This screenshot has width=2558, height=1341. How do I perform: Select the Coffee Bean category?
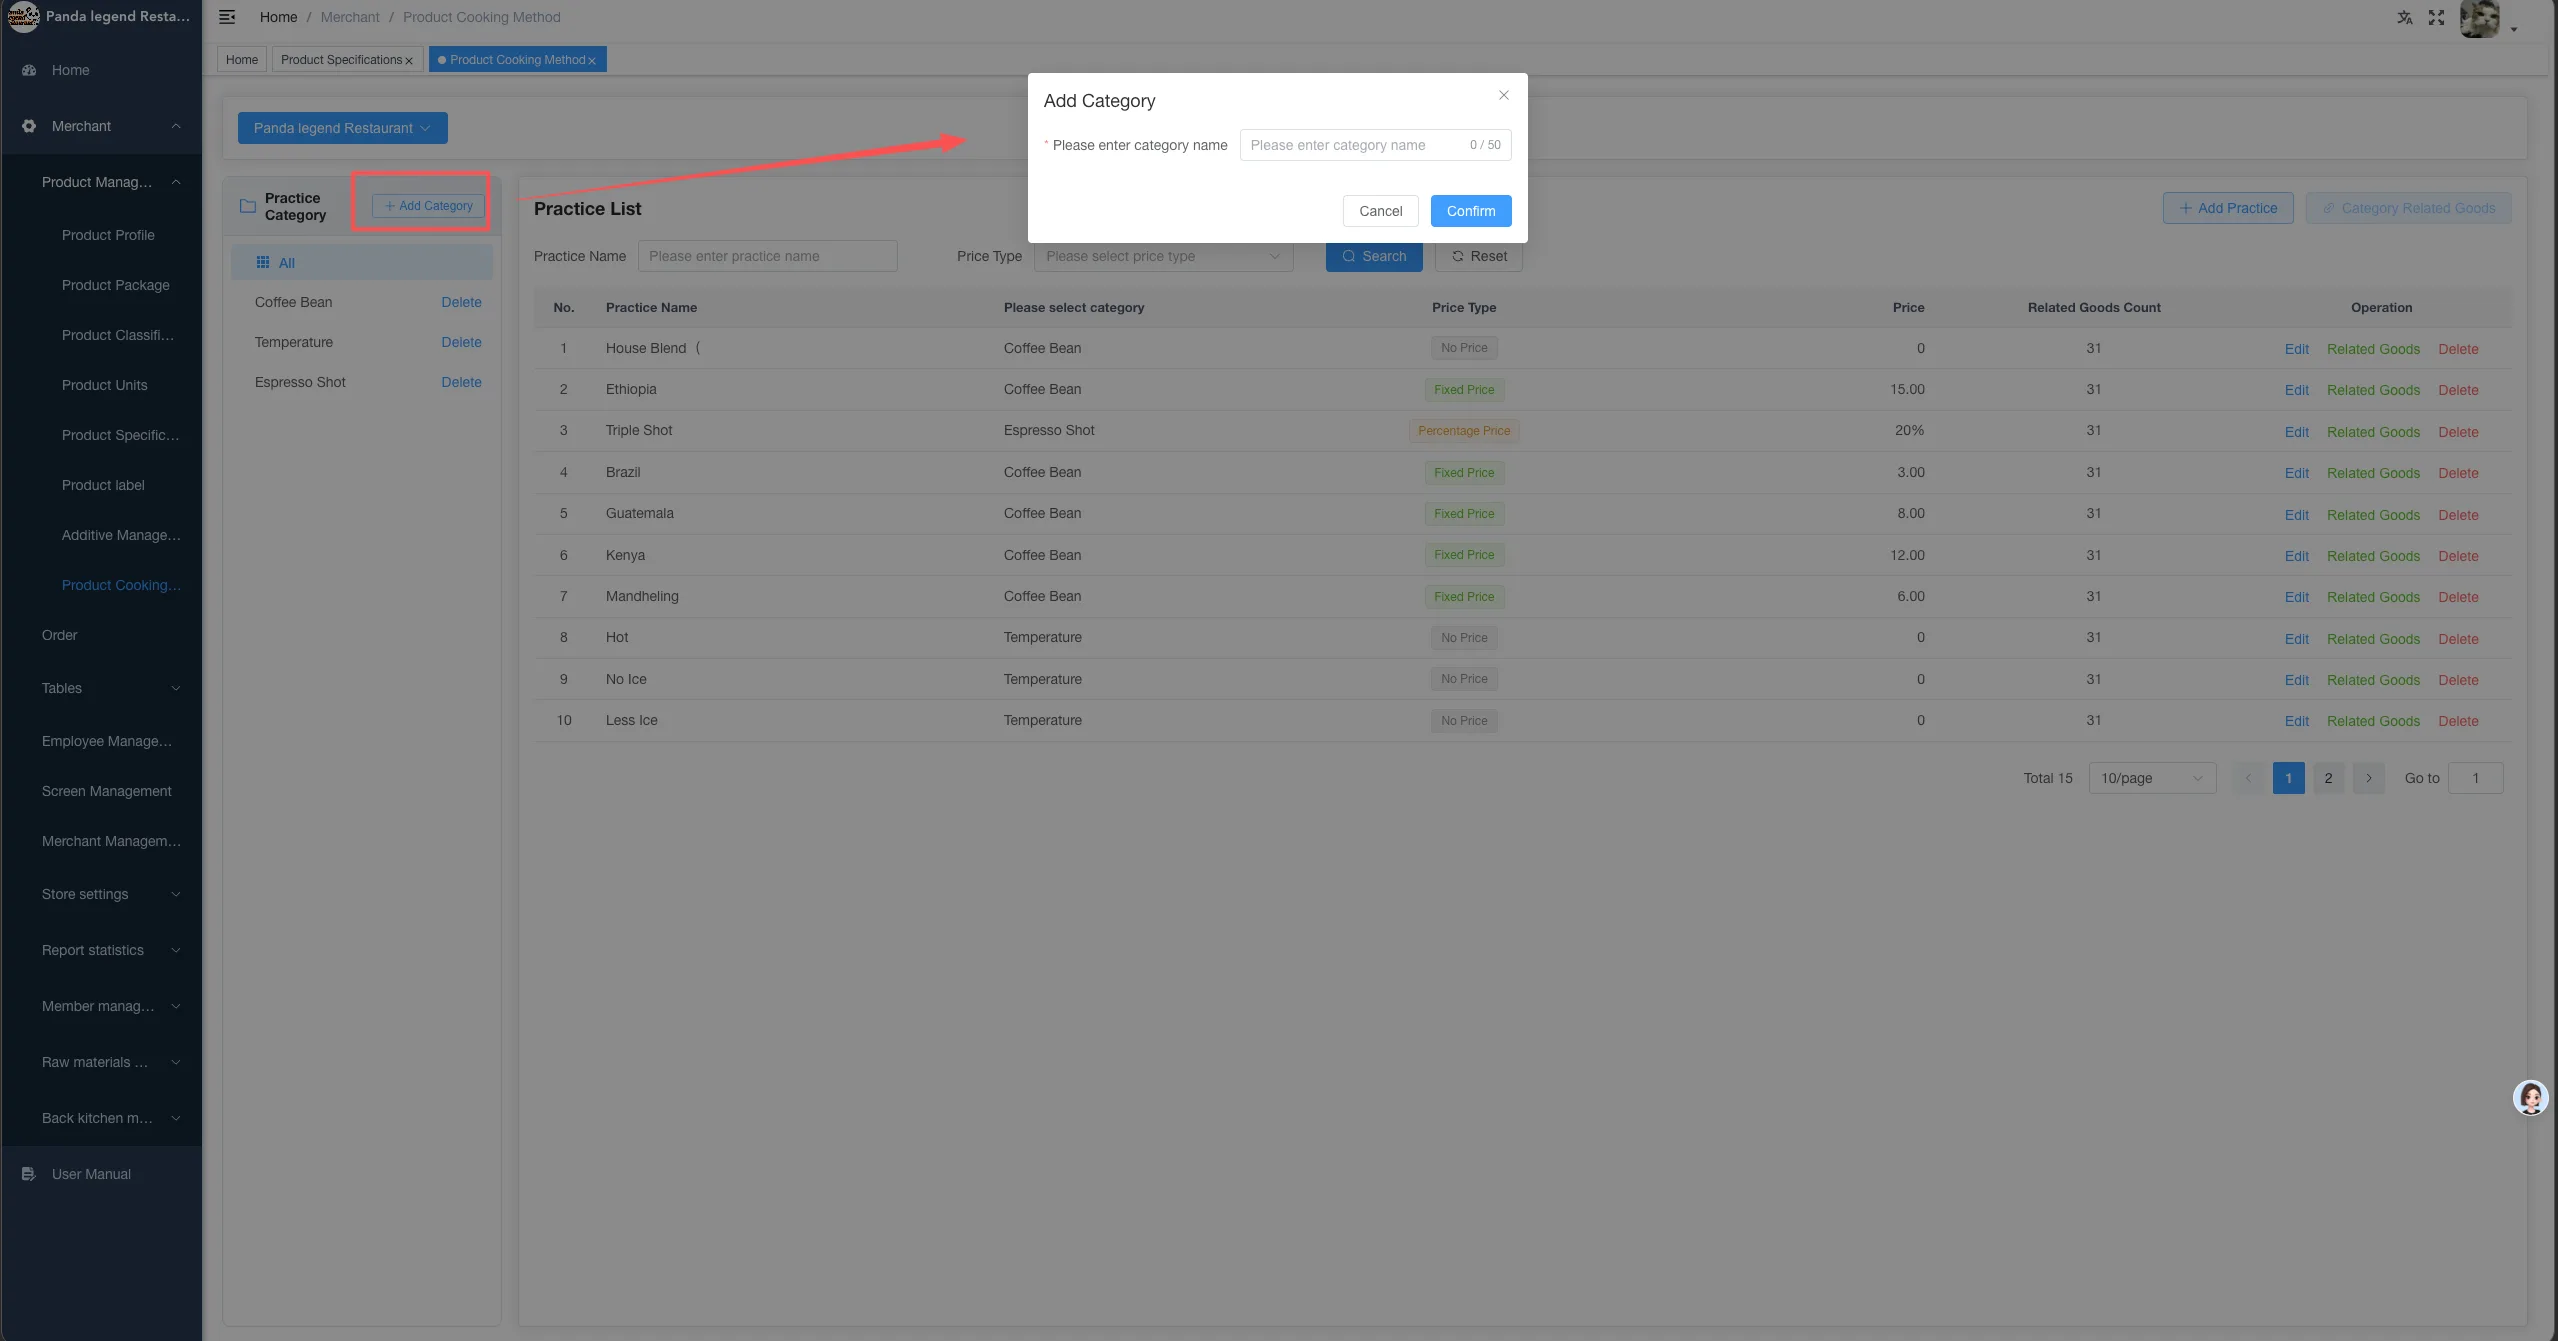pyautogui.click(x=294, y=302)
